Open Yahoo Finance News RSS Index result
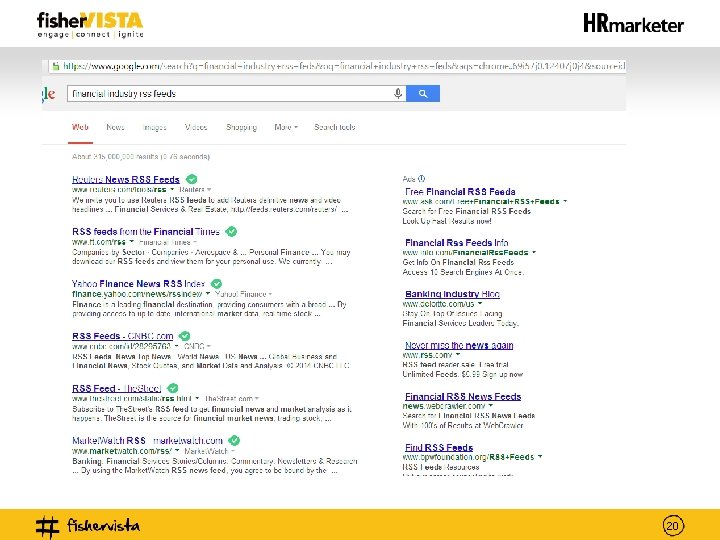This screenshot has height=540, width=720. (138, 284)
